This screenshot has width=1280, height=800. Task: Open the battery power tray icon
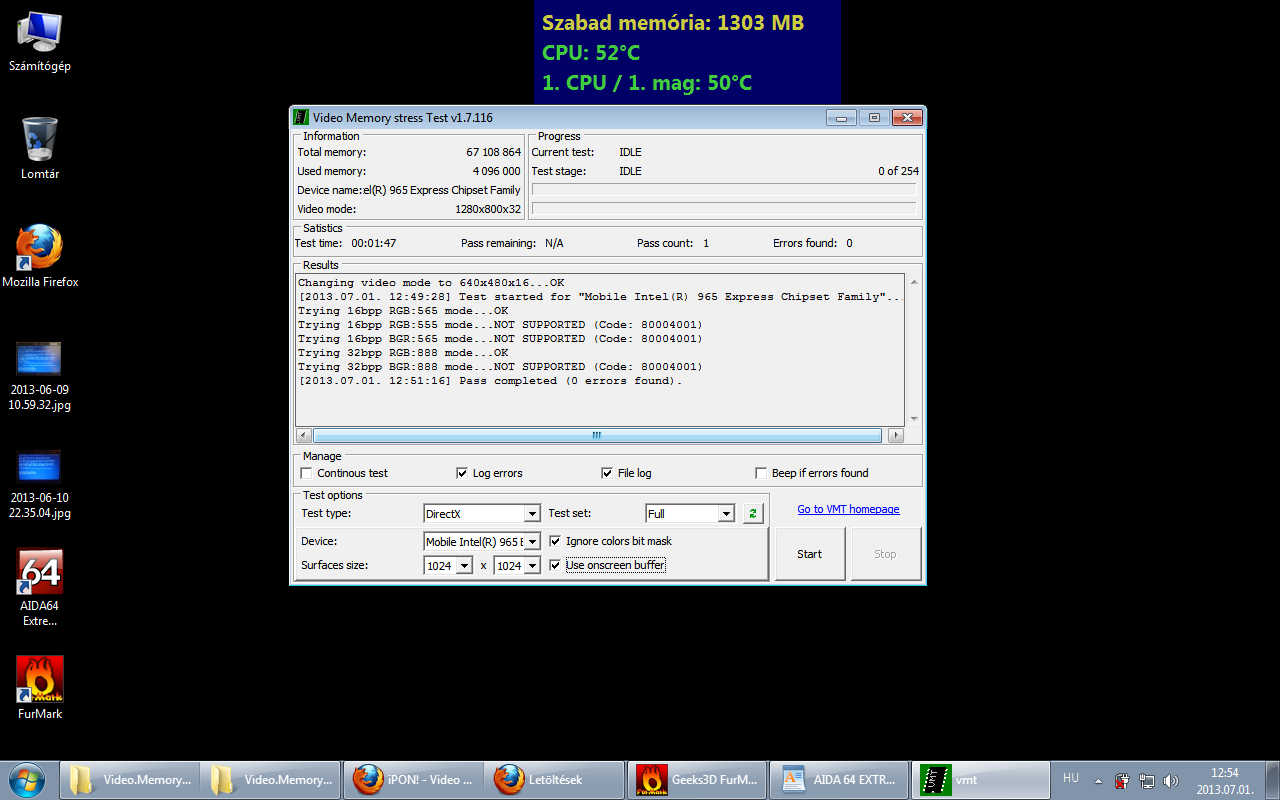coord(1122,780)
